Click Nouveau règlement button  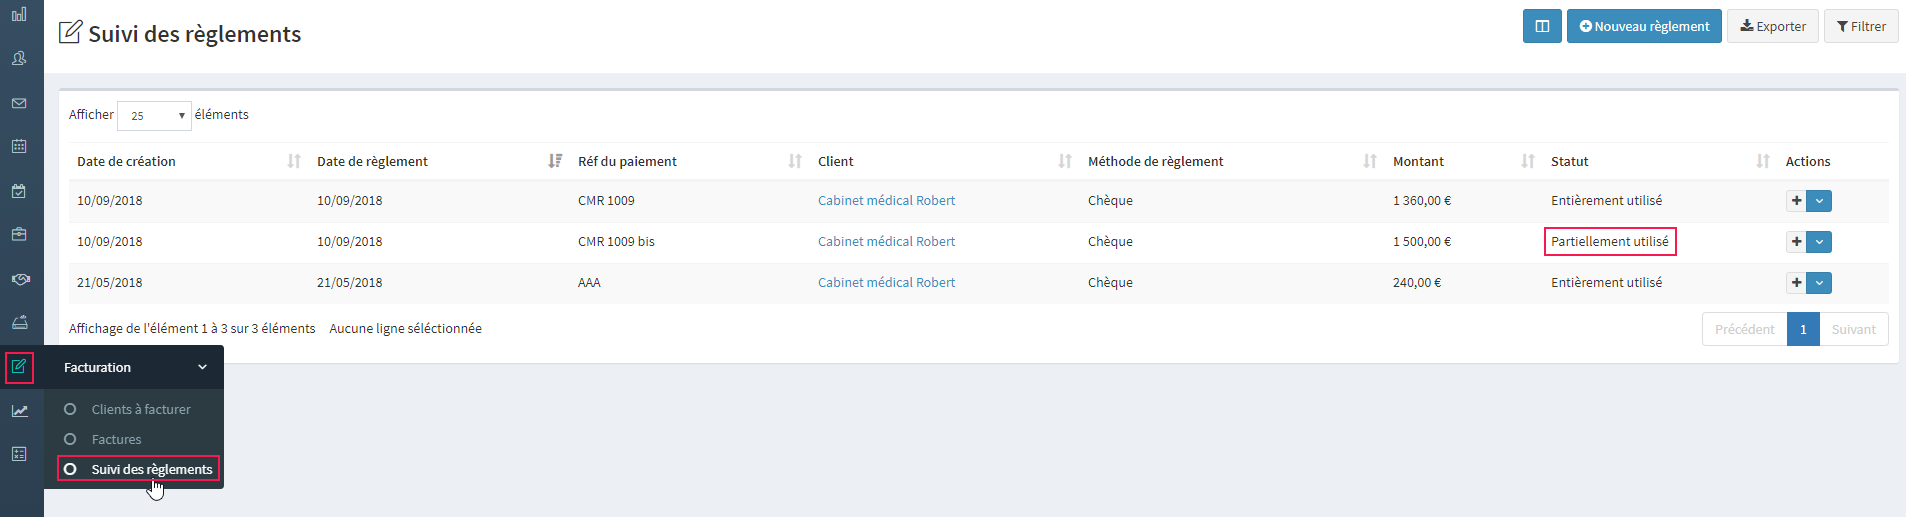(1644, 26)
